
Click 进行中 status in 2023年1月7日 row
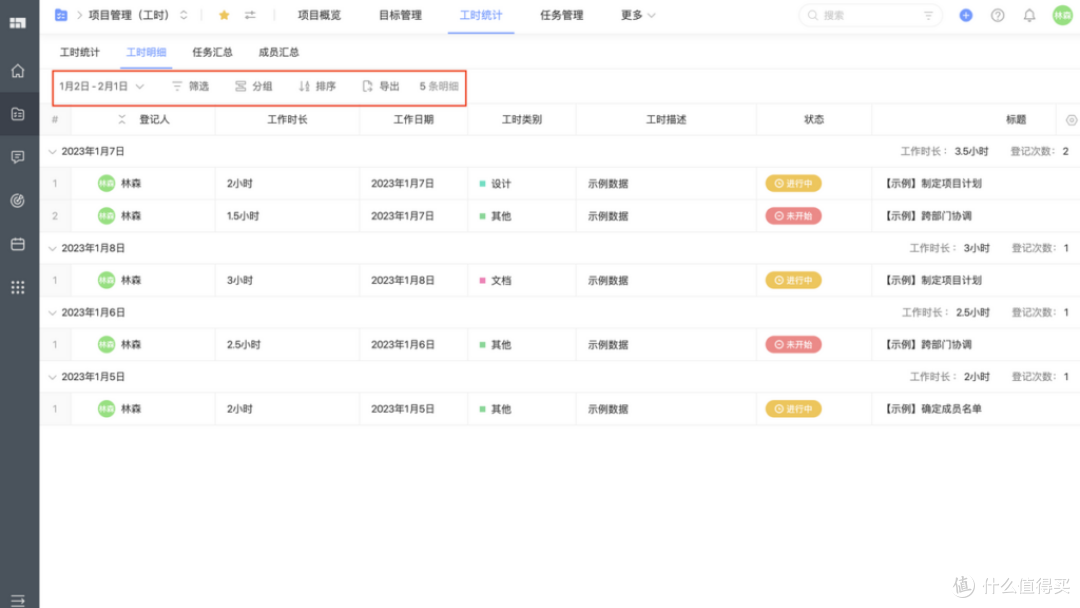[793, 184]
